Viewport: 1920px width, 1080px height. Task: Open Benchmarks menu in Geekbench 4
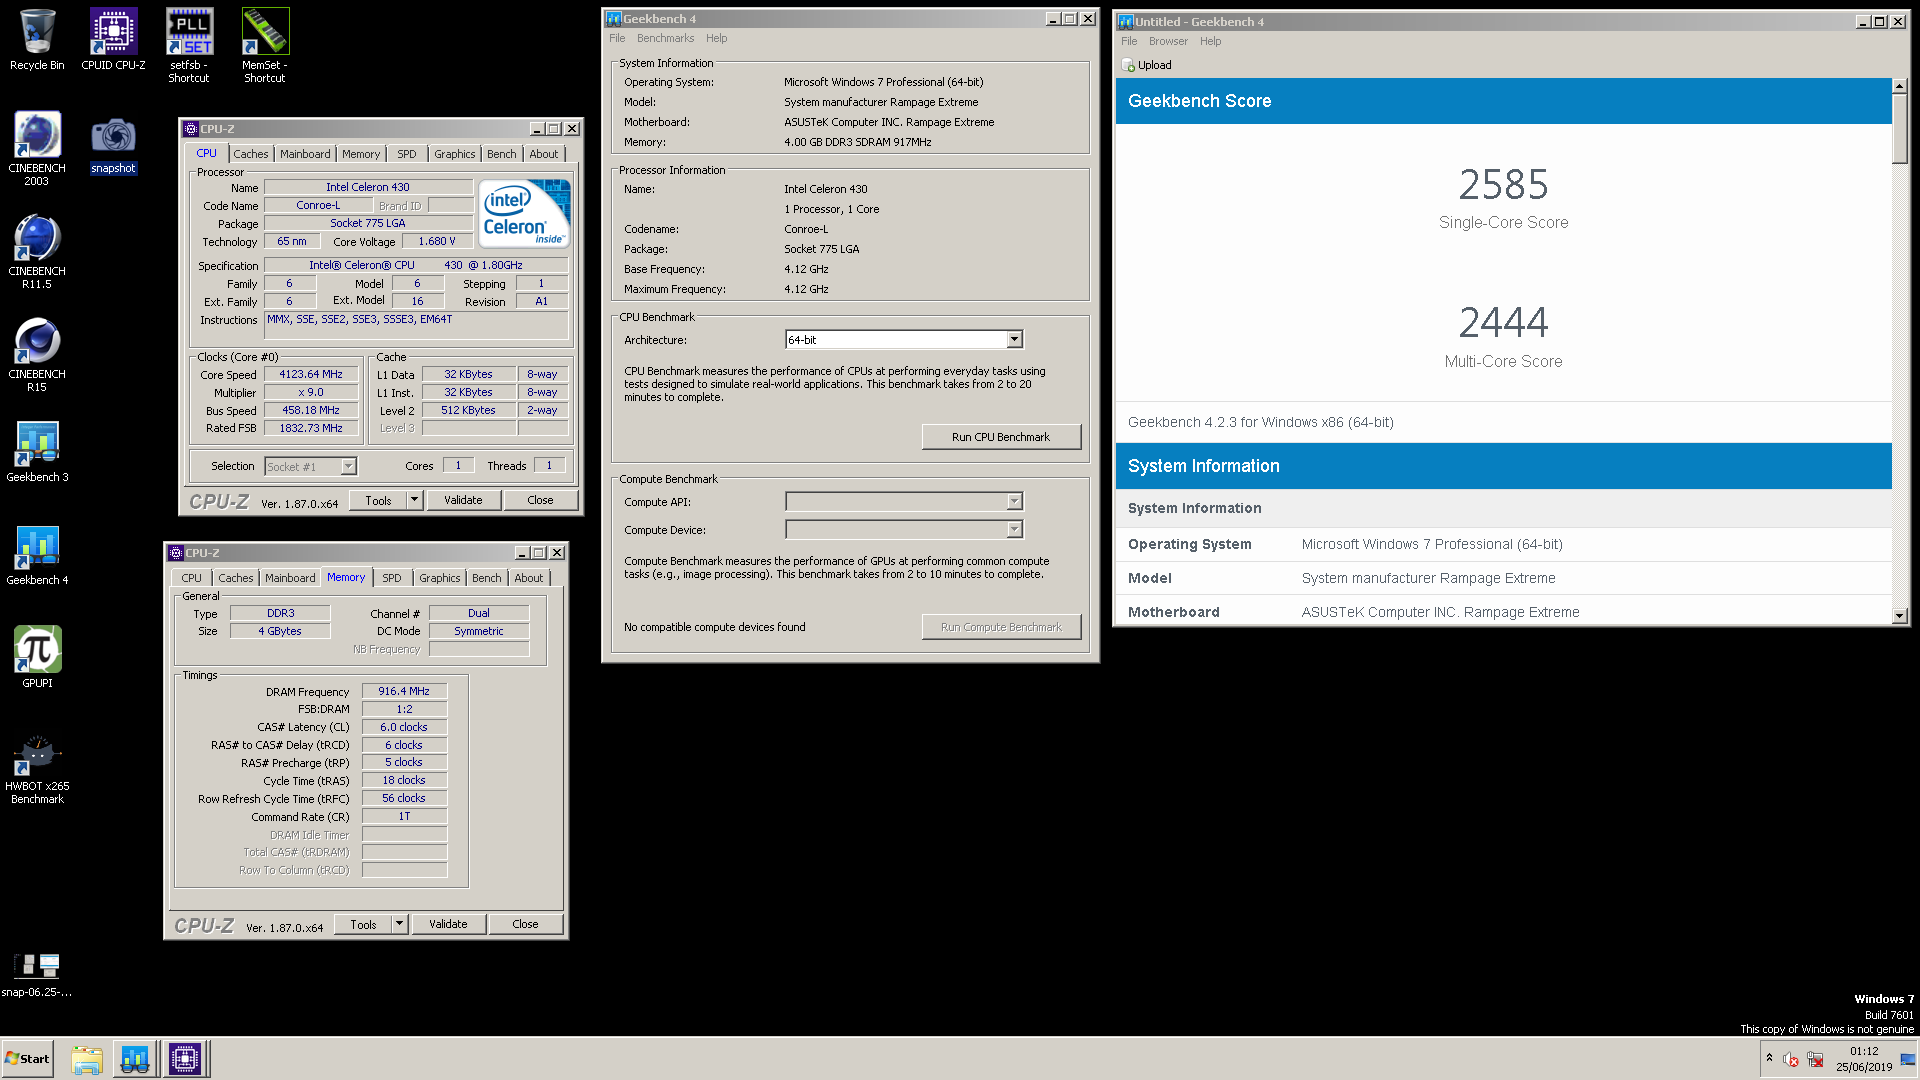click(665, 38)
